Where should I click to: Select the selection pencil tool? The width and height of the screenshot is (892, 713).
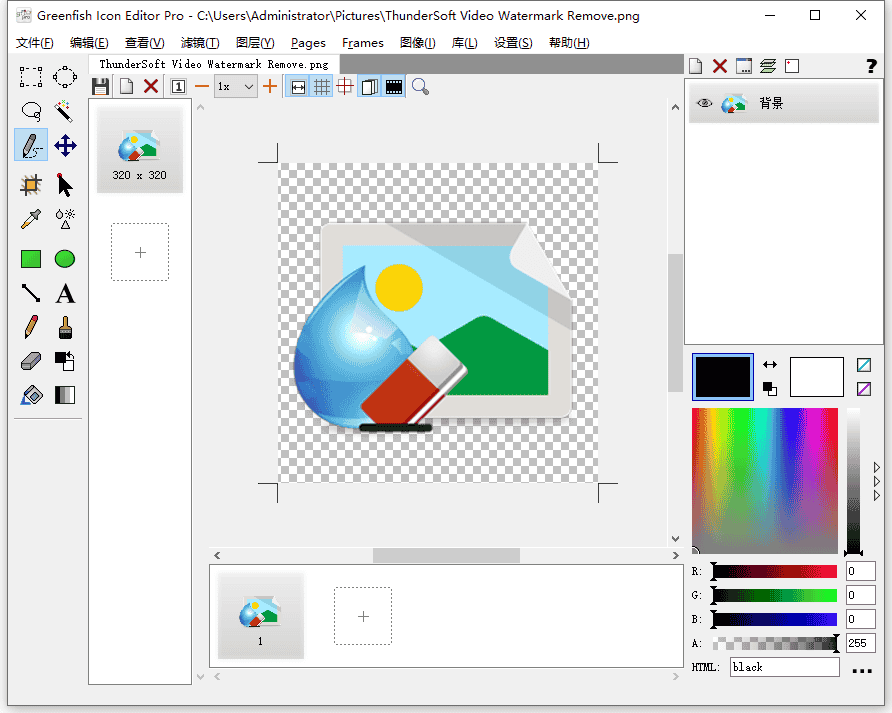click(31, 145)
